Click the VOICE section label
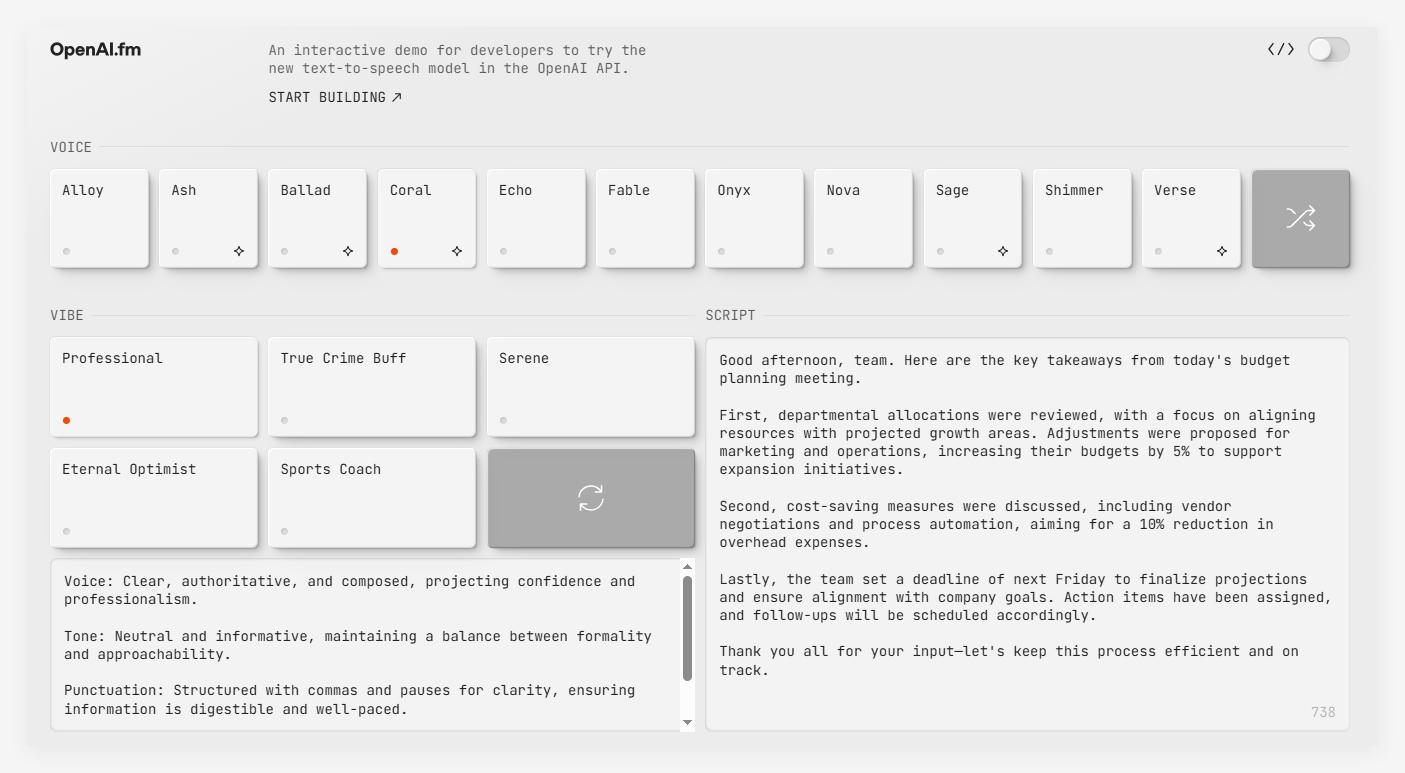Viewport: 1405px width, 773px height. pyautogui.click(x=71, y=147)
